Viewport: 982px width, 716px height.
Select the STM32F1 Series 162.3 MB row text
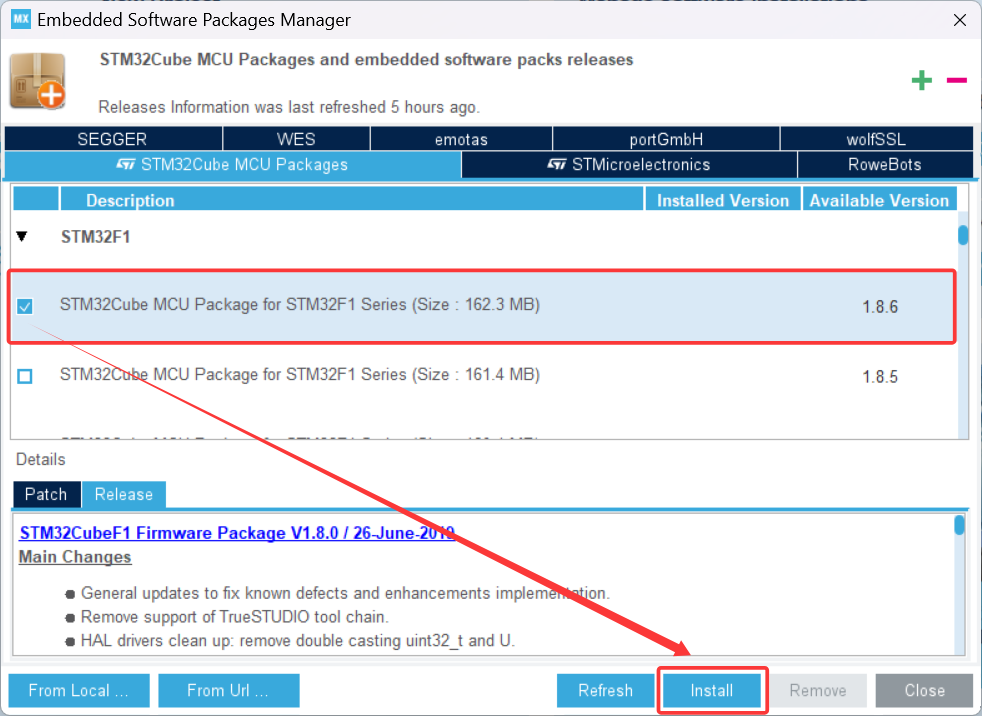pos(300,304)
